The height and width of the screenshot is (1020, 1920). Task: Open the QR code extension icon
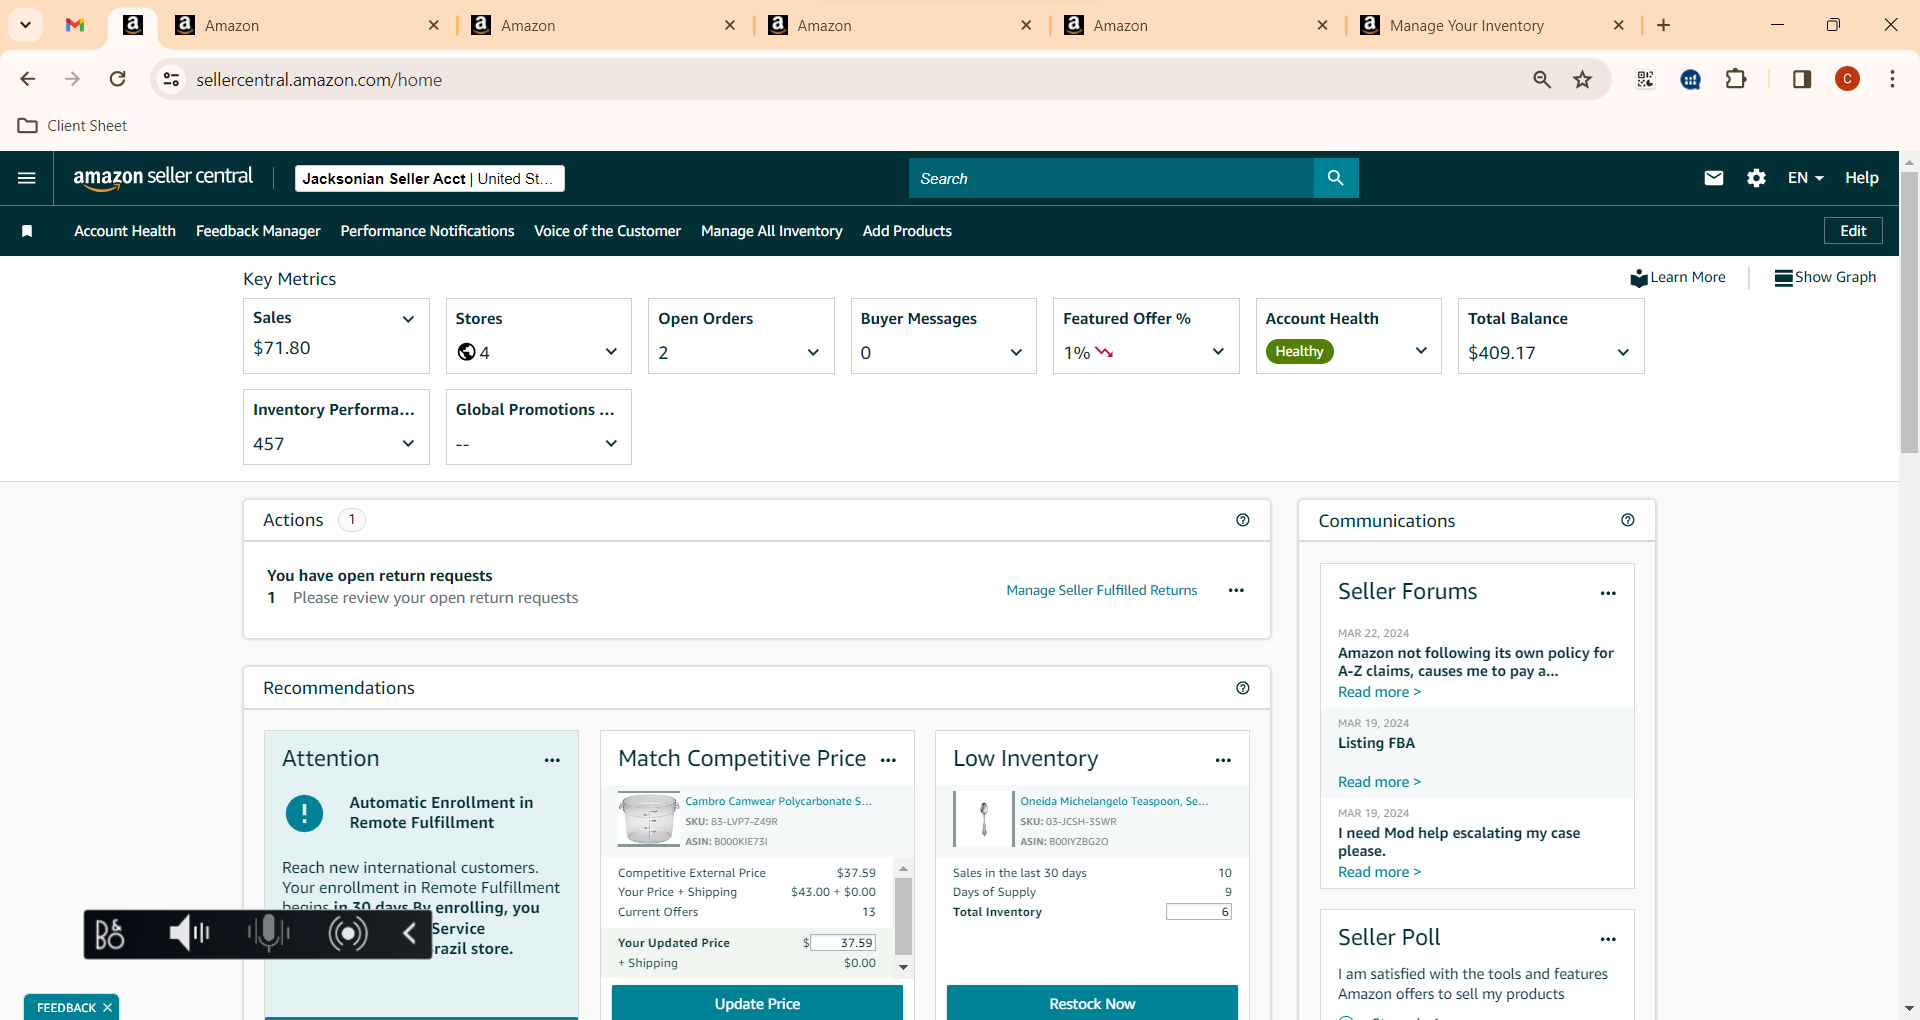pyautogui.click(x=1645, y=80)
